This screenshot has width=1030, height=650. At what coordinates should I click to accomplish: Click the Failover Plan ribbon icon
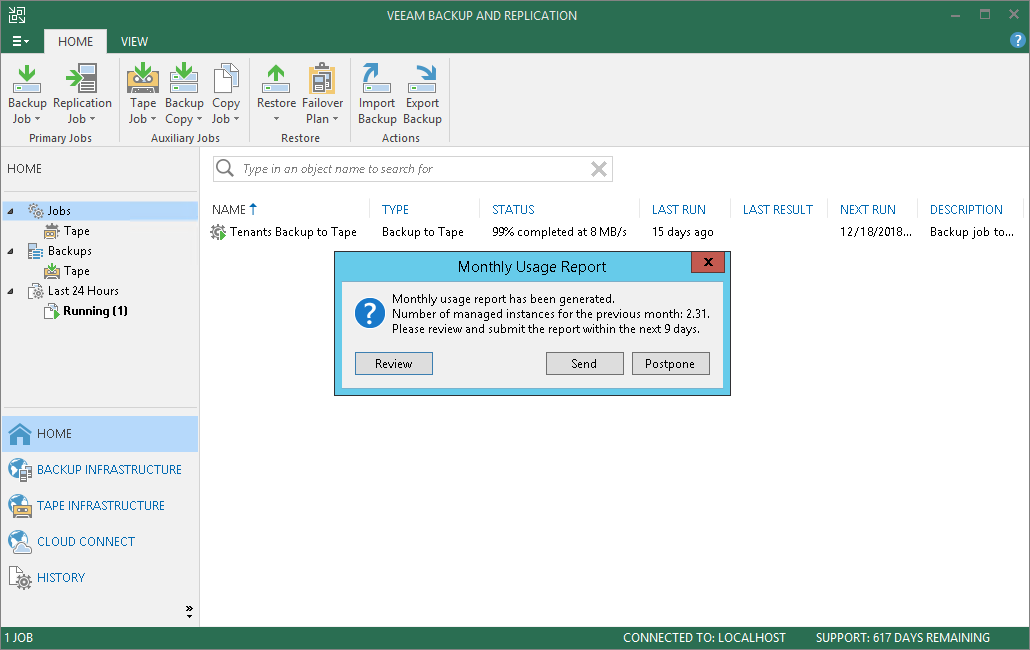(x=322, y=78)
